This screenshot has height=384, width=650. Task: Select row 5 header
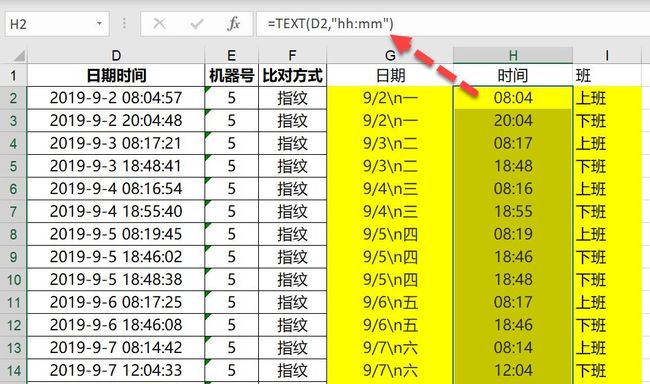13,166
